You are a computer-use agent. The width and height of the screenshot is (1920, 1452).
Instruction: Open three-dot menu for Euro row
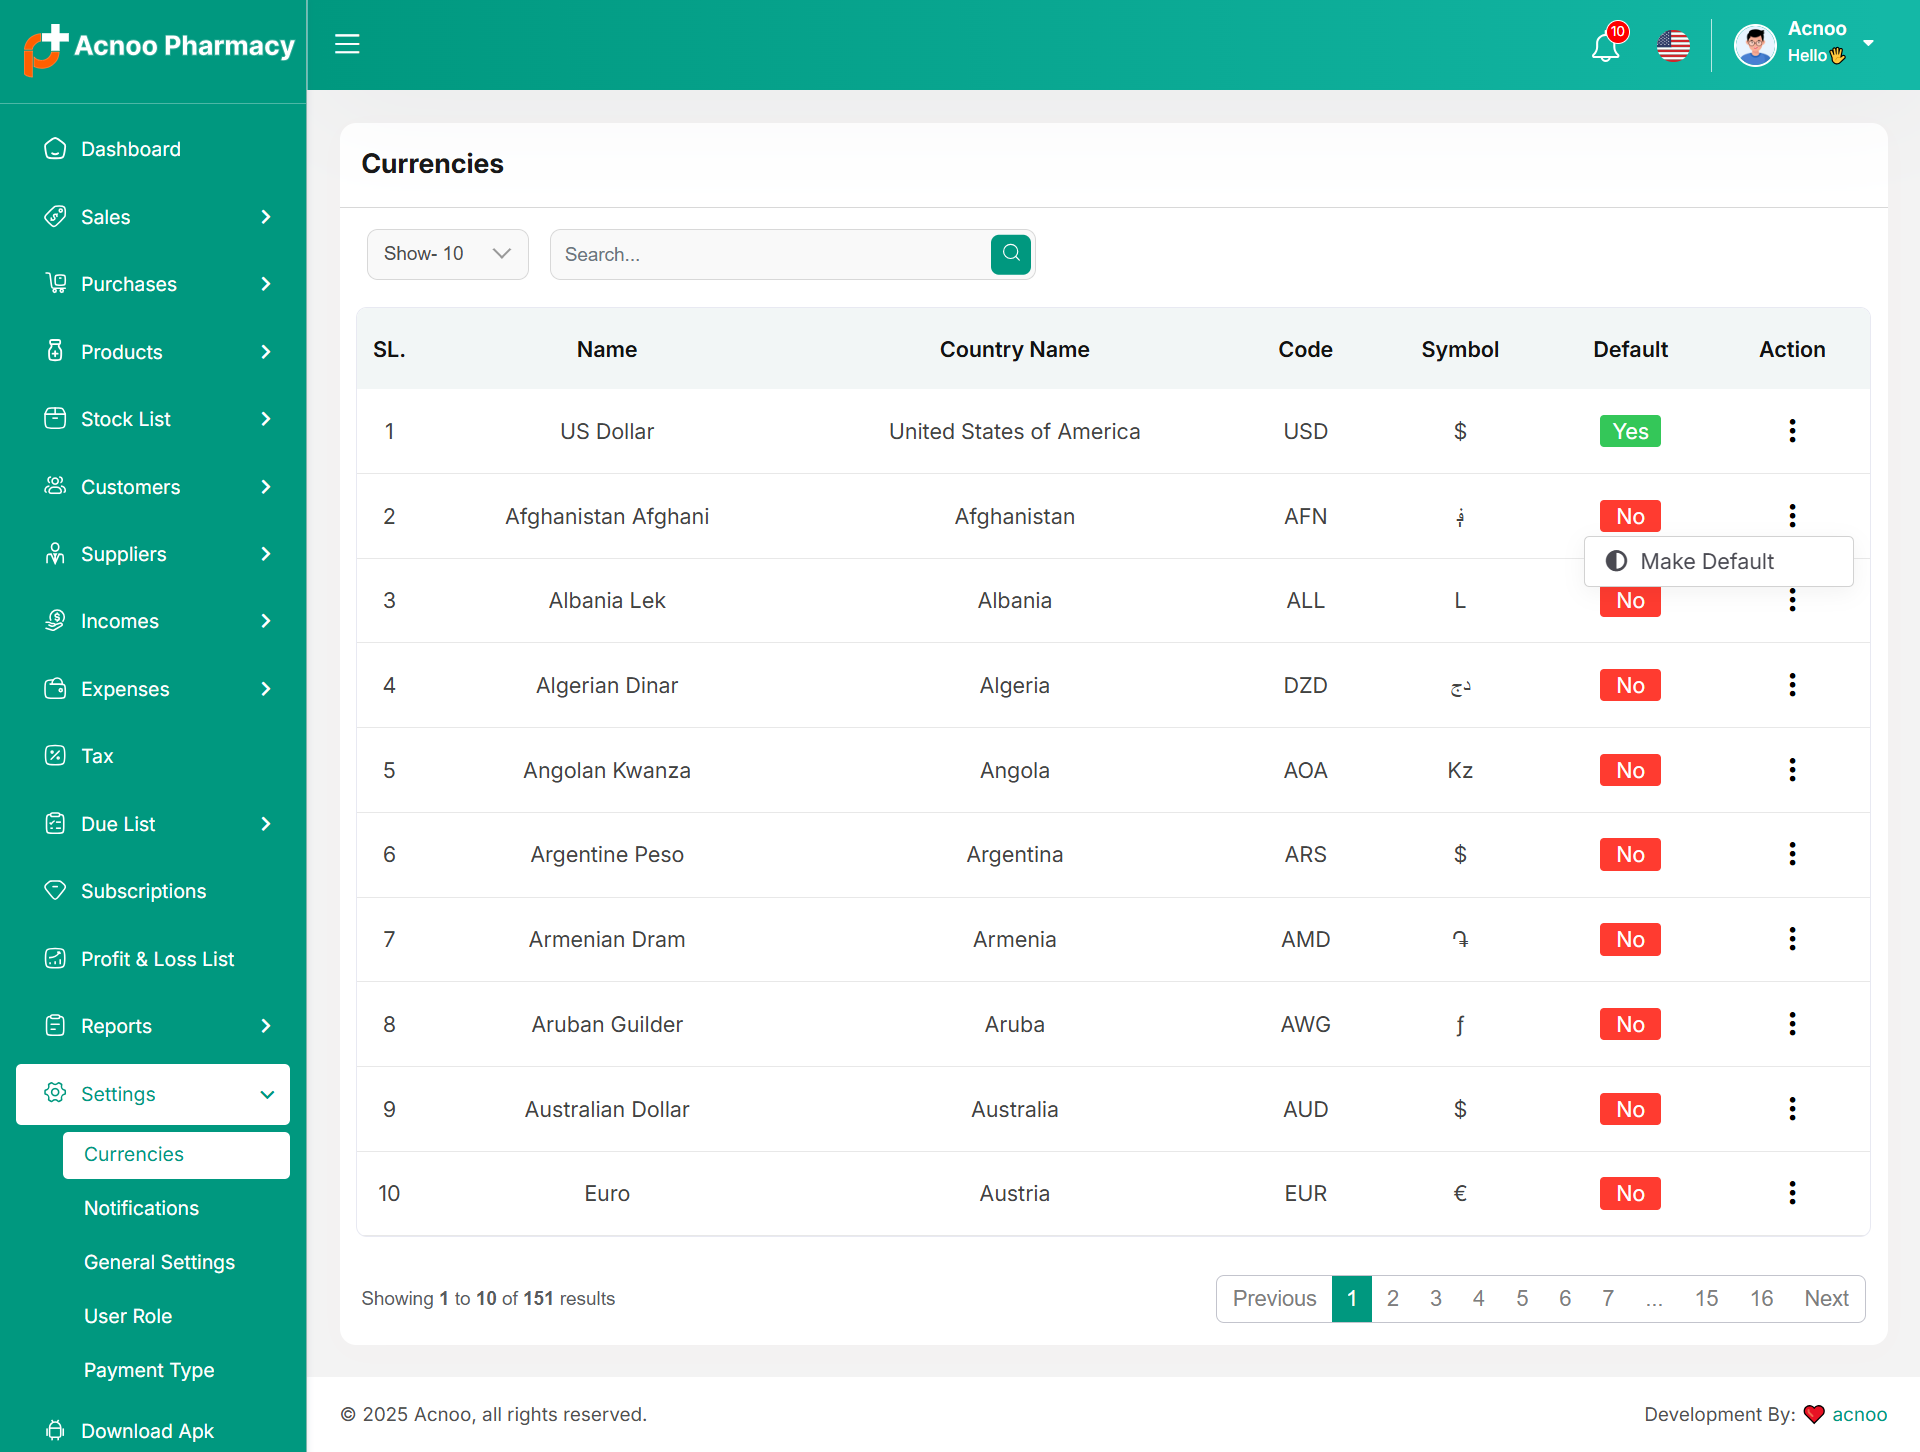pyautogui.click(x=1792, y=1193)
